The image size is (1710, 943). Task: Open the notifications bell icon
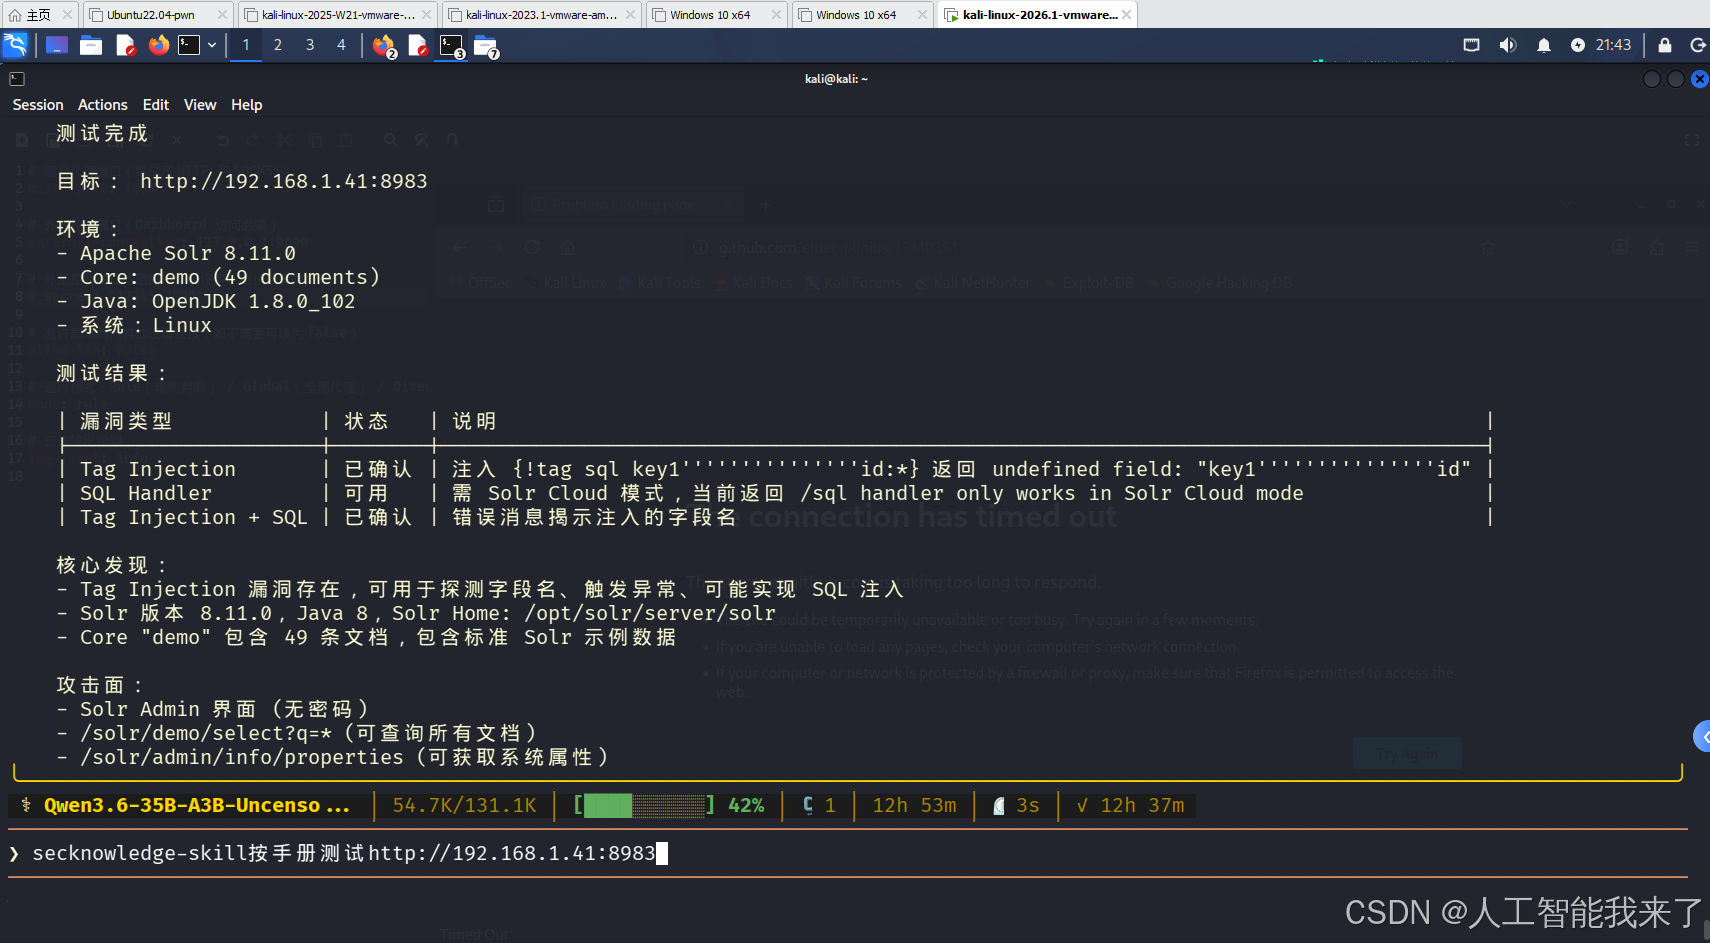tap(1544, 45)
